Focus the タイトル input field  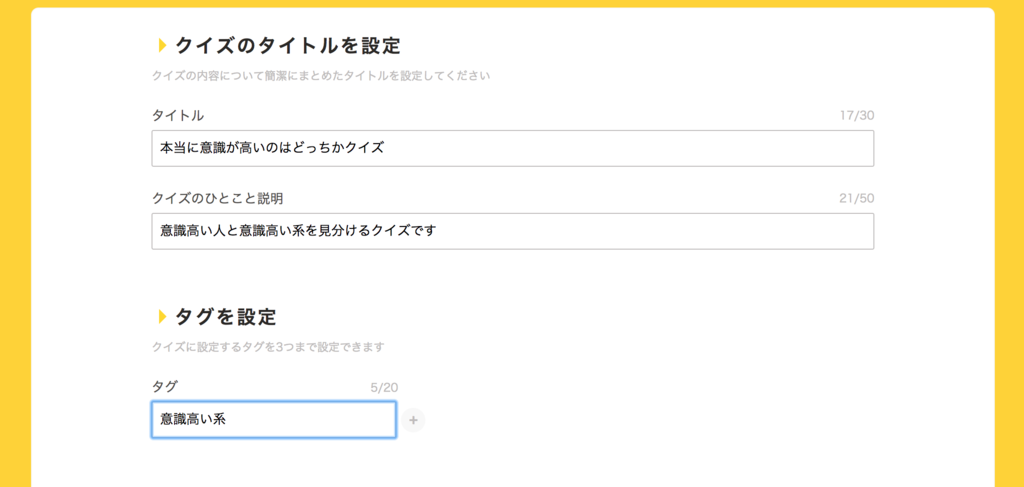pyautogui.click(x=513, y=148)
